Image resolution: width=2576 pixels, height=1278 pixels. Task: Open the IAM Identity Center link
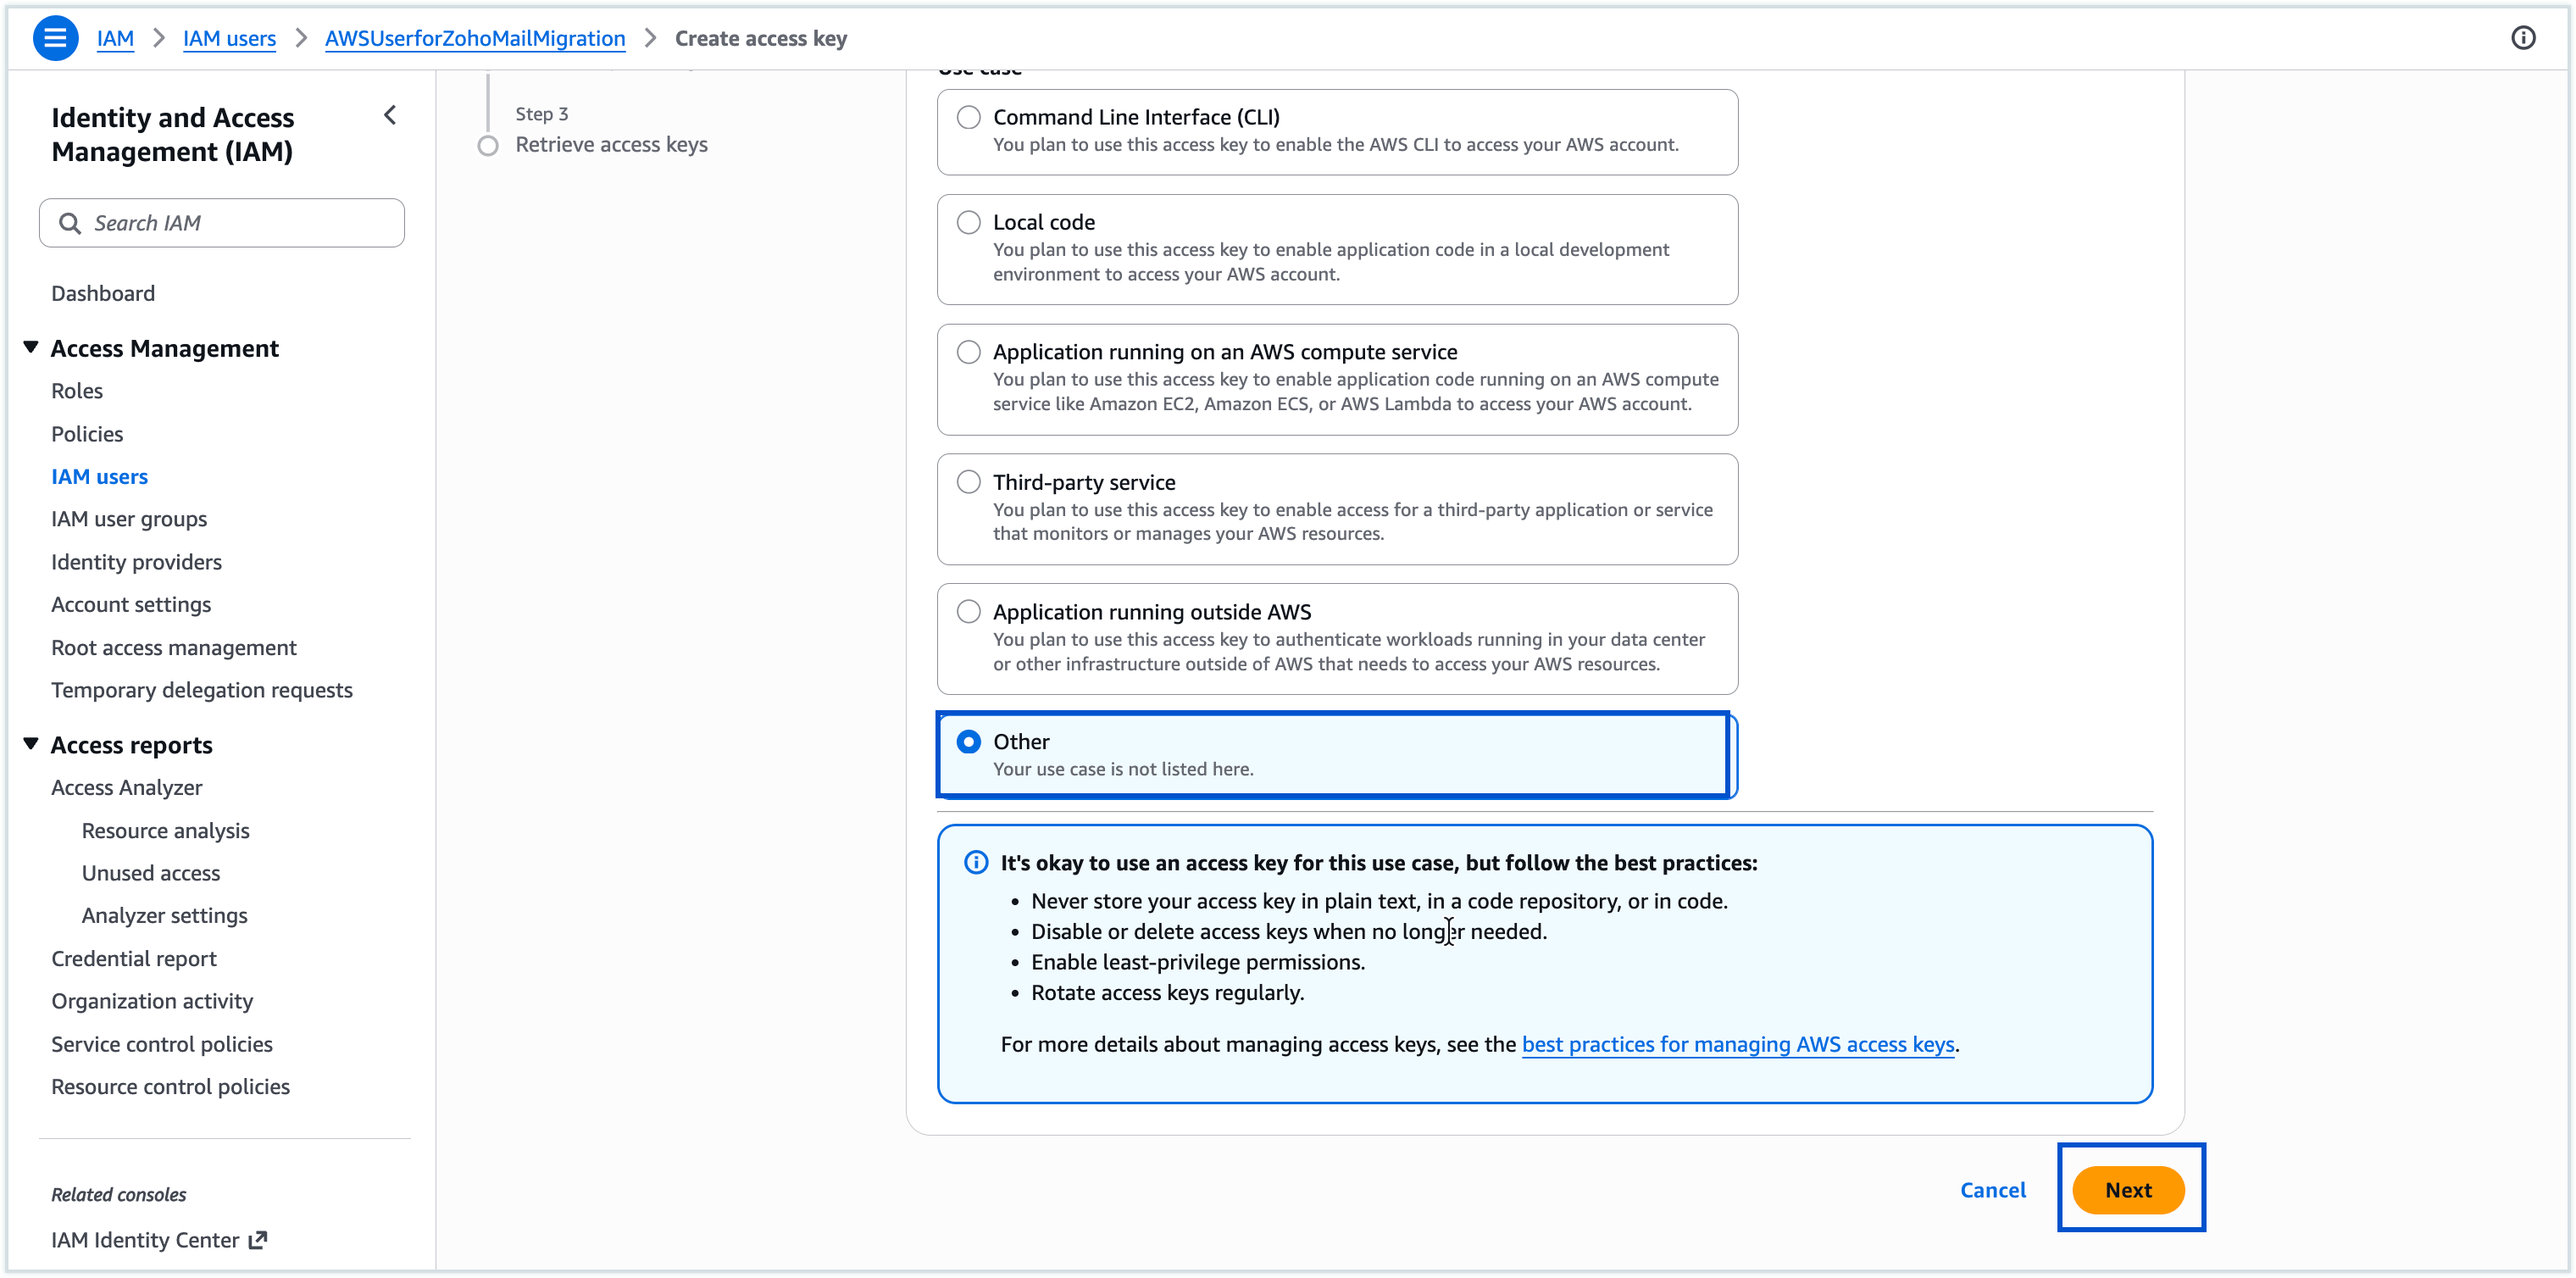145,1240
